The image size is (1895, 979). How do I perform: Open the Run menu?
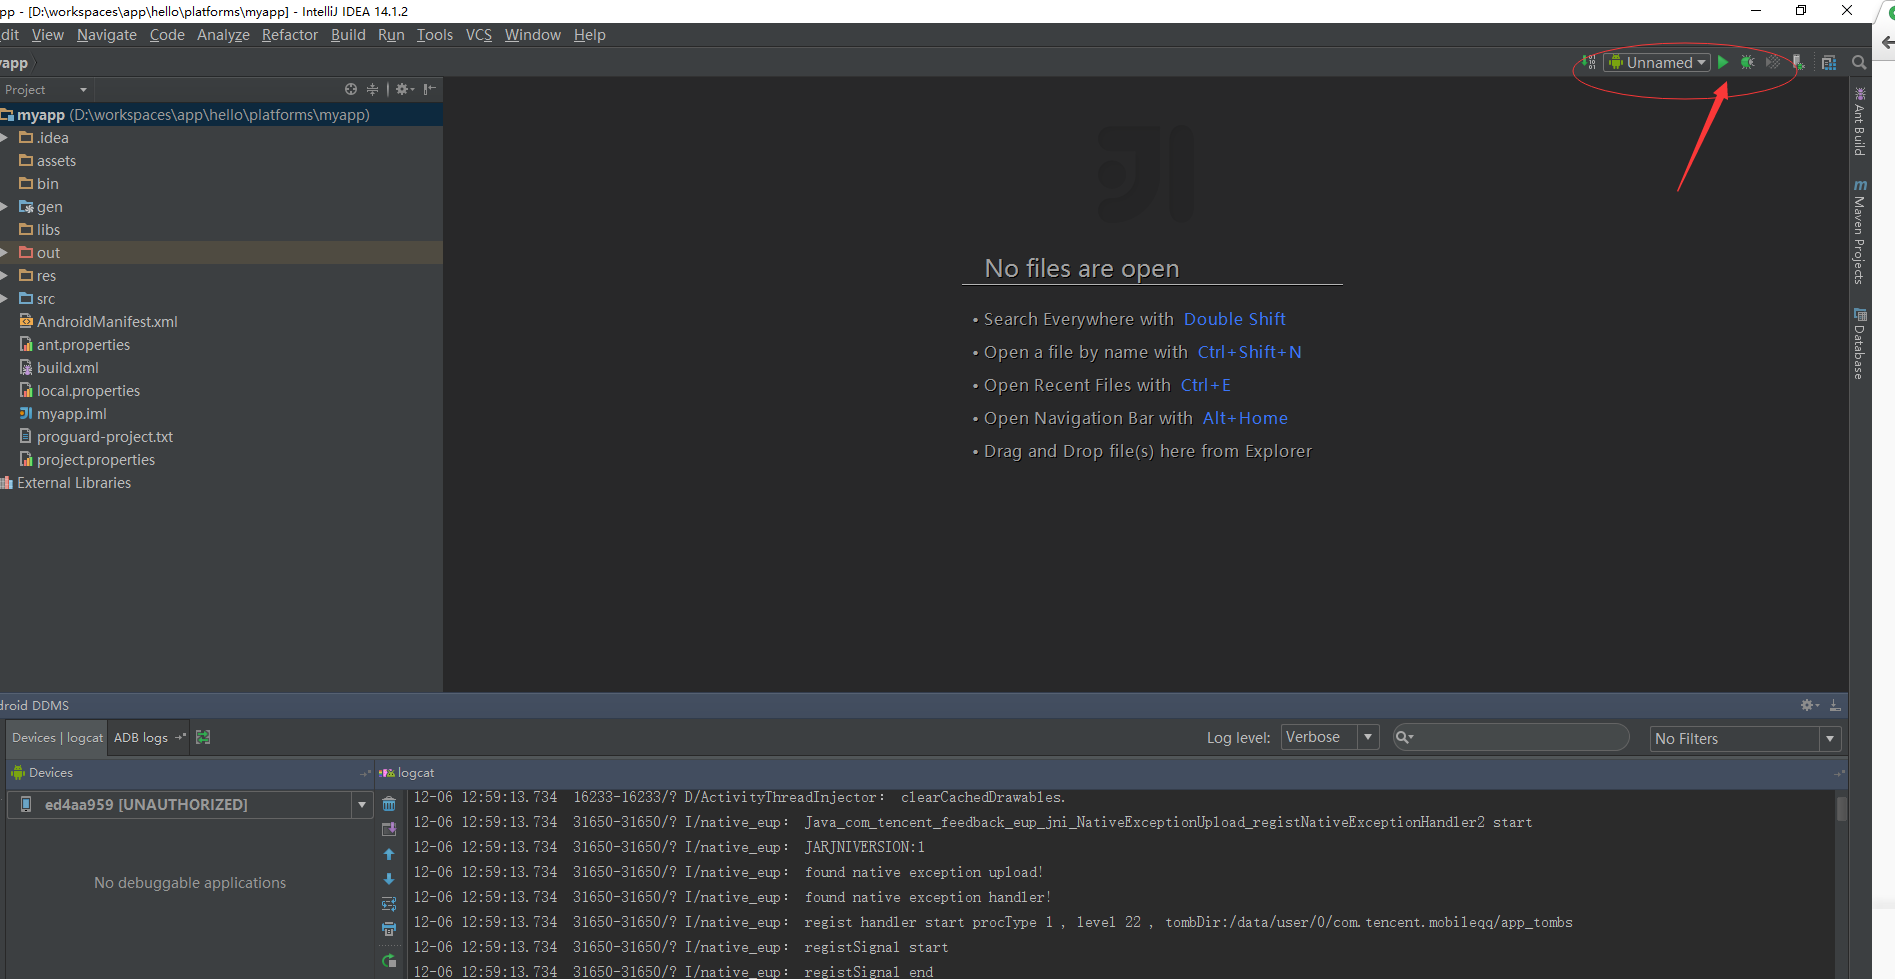coord(391,35)
